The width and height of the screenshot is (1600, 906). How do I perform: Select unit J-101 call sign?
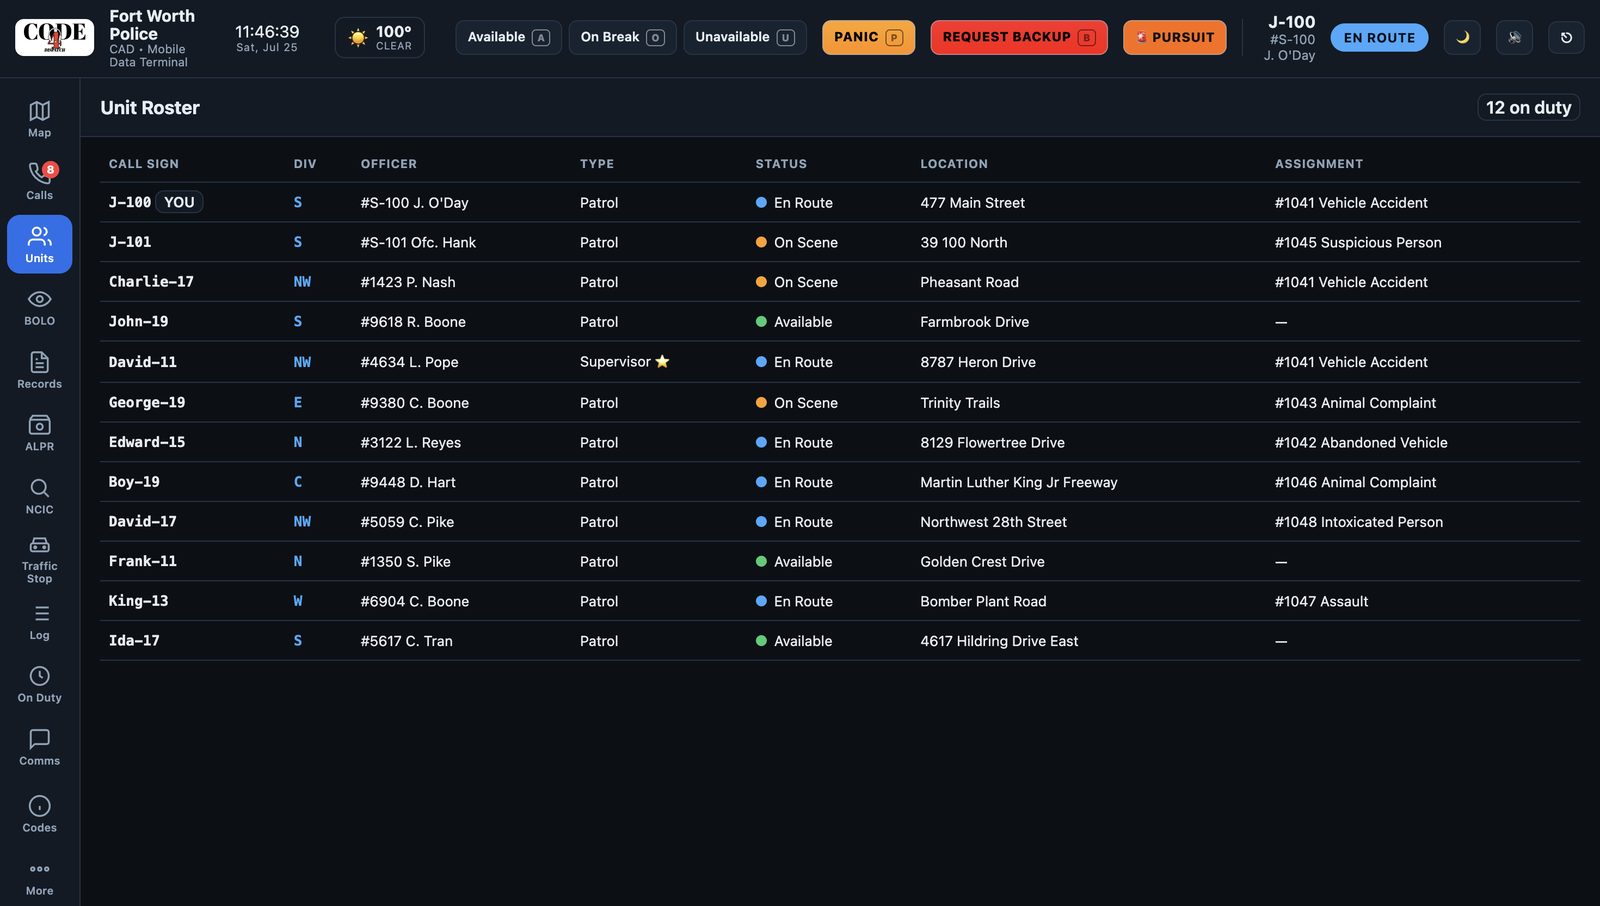tap(130, 242)
